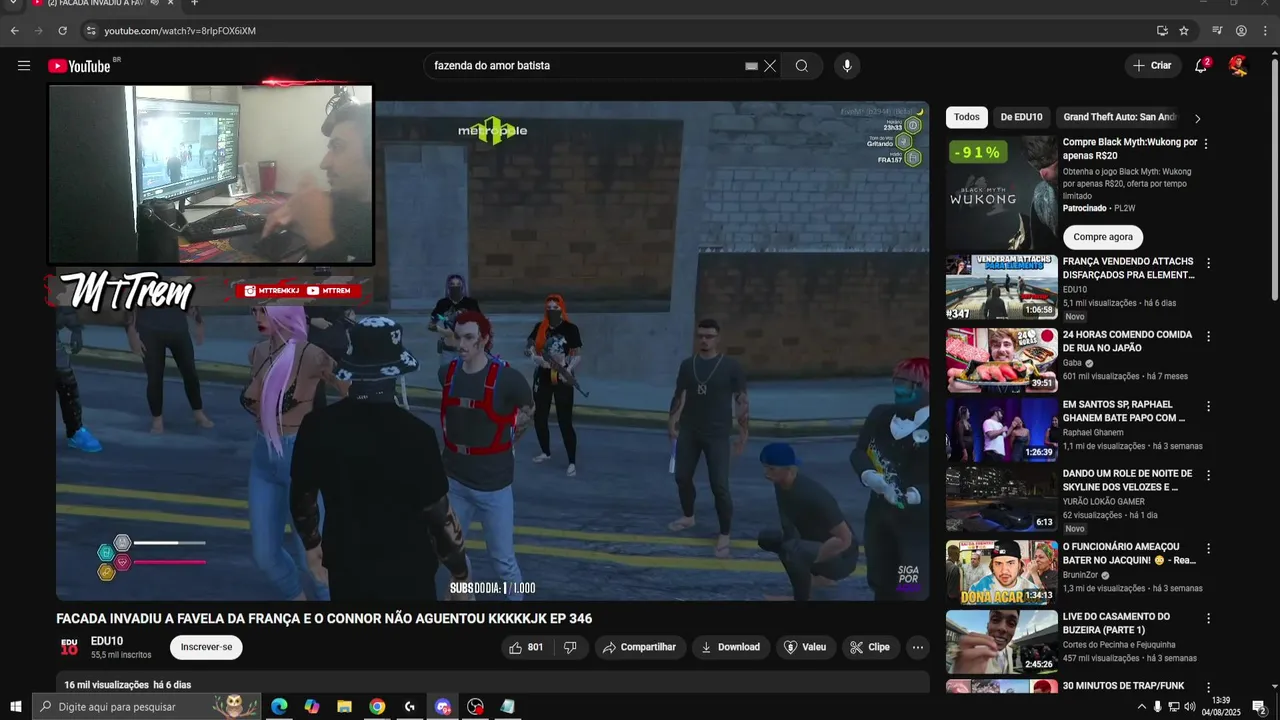Dislike the video with thumbs-down icon

click(x=570, y=647)
